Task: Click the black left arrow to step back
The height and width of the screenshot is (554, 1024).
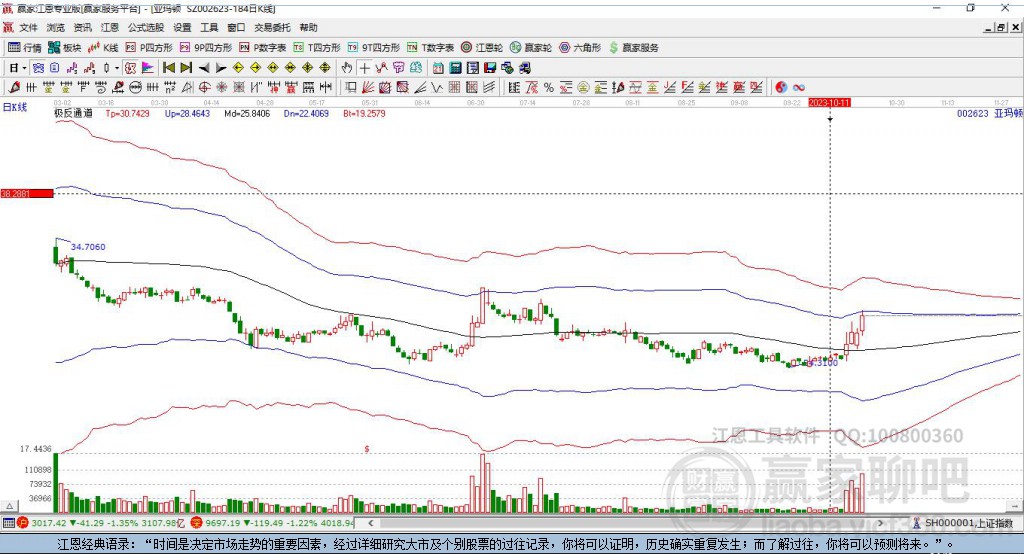Action: pos(204,68)
